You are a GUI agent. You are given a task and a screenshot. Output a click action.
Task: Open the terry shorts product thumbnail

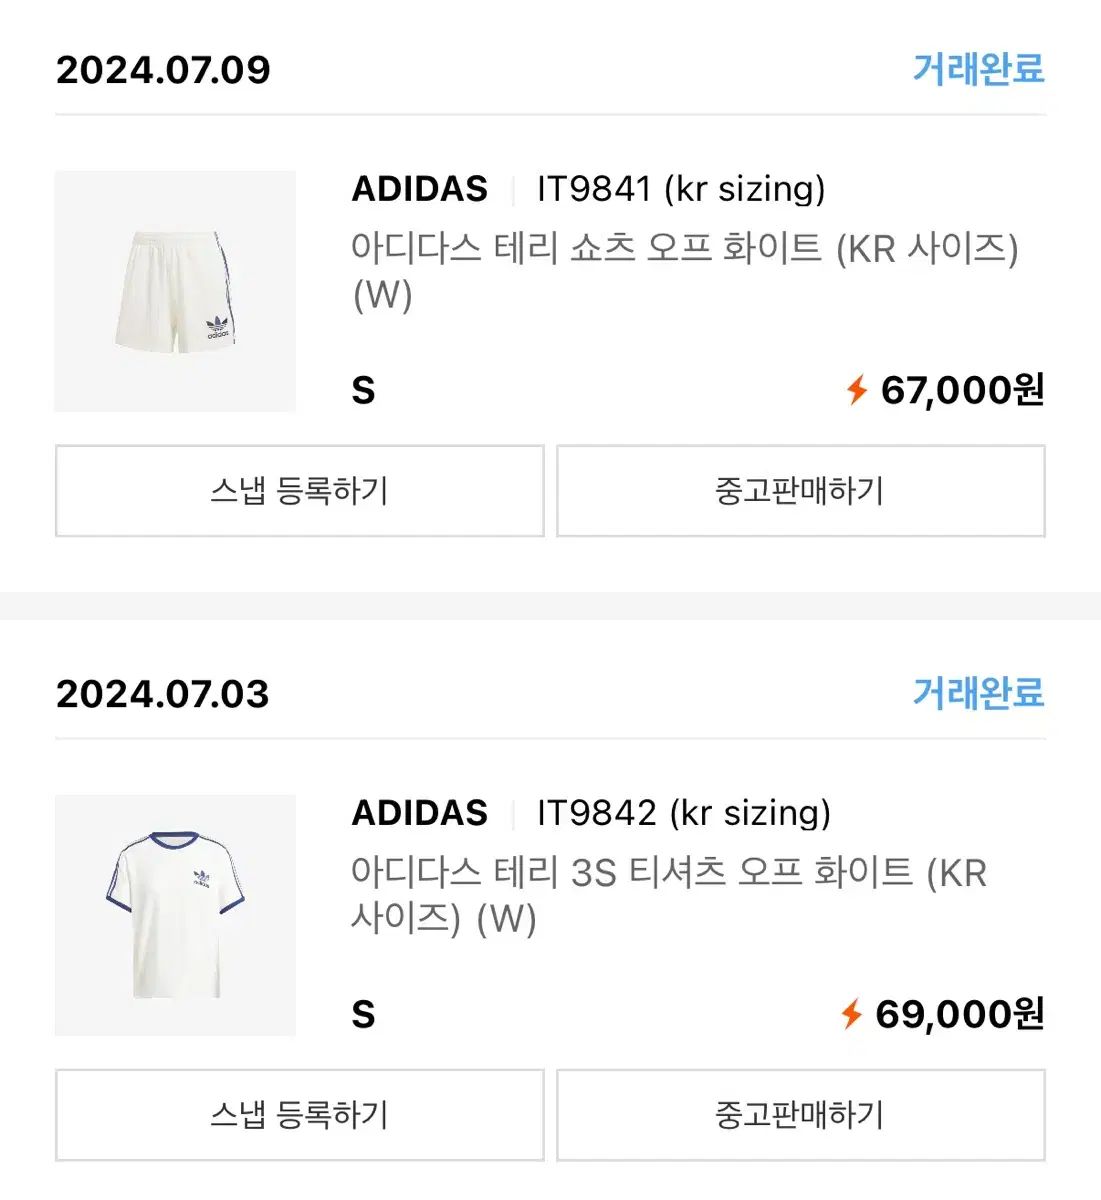(x=175, y=291)
